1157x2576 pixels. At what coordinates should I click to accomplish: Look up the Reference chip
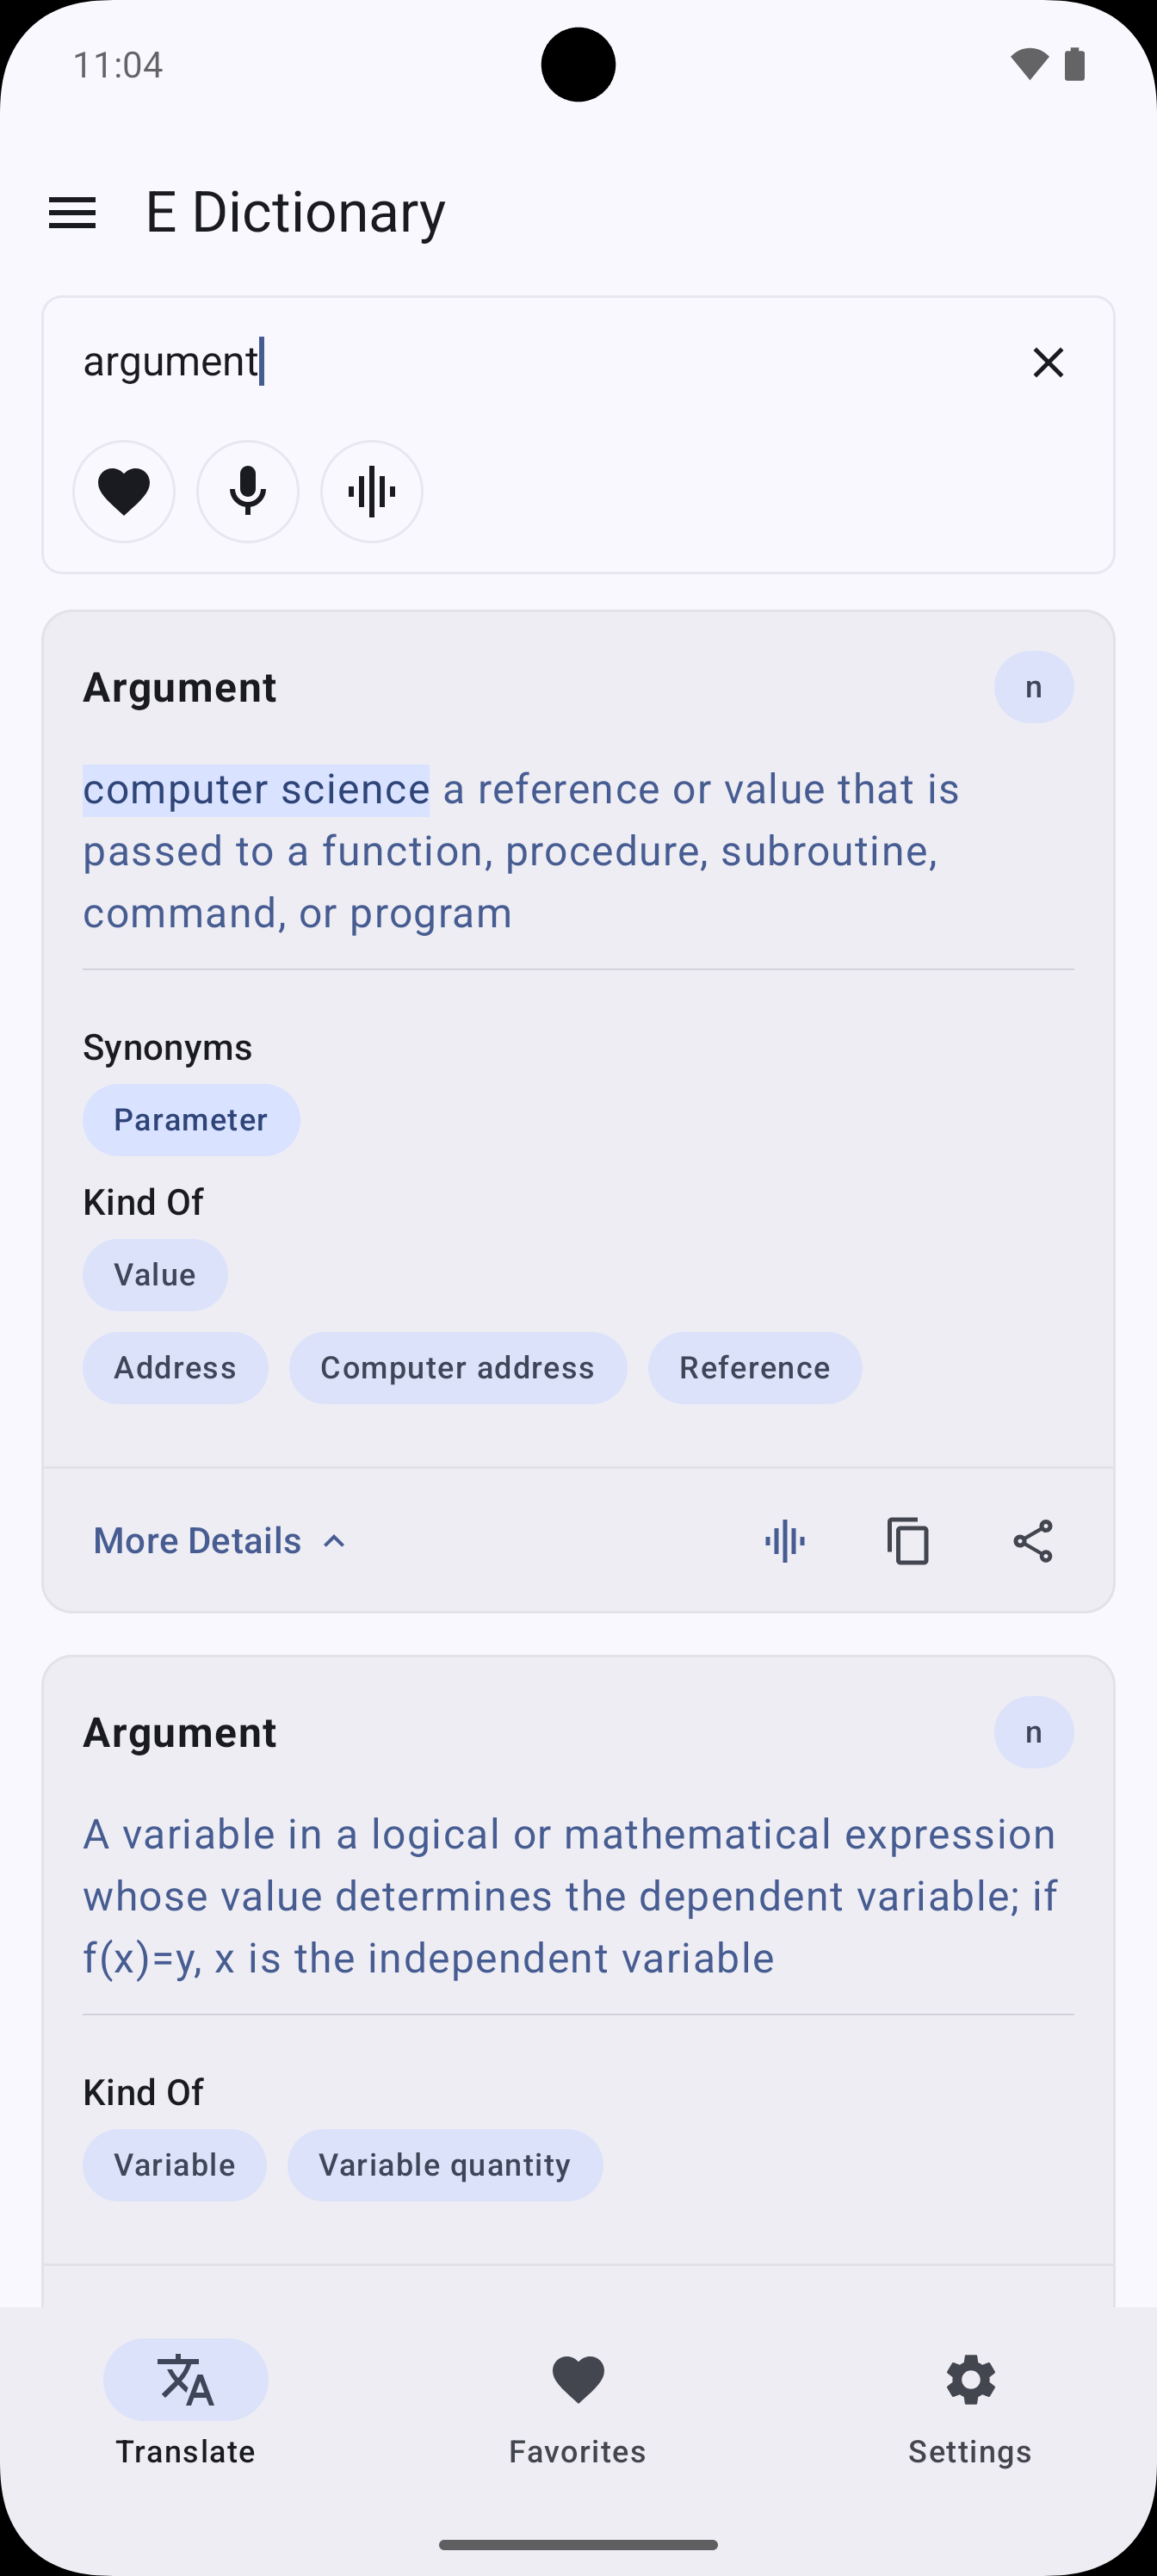pyautogui.click(x=754, y=1368)
